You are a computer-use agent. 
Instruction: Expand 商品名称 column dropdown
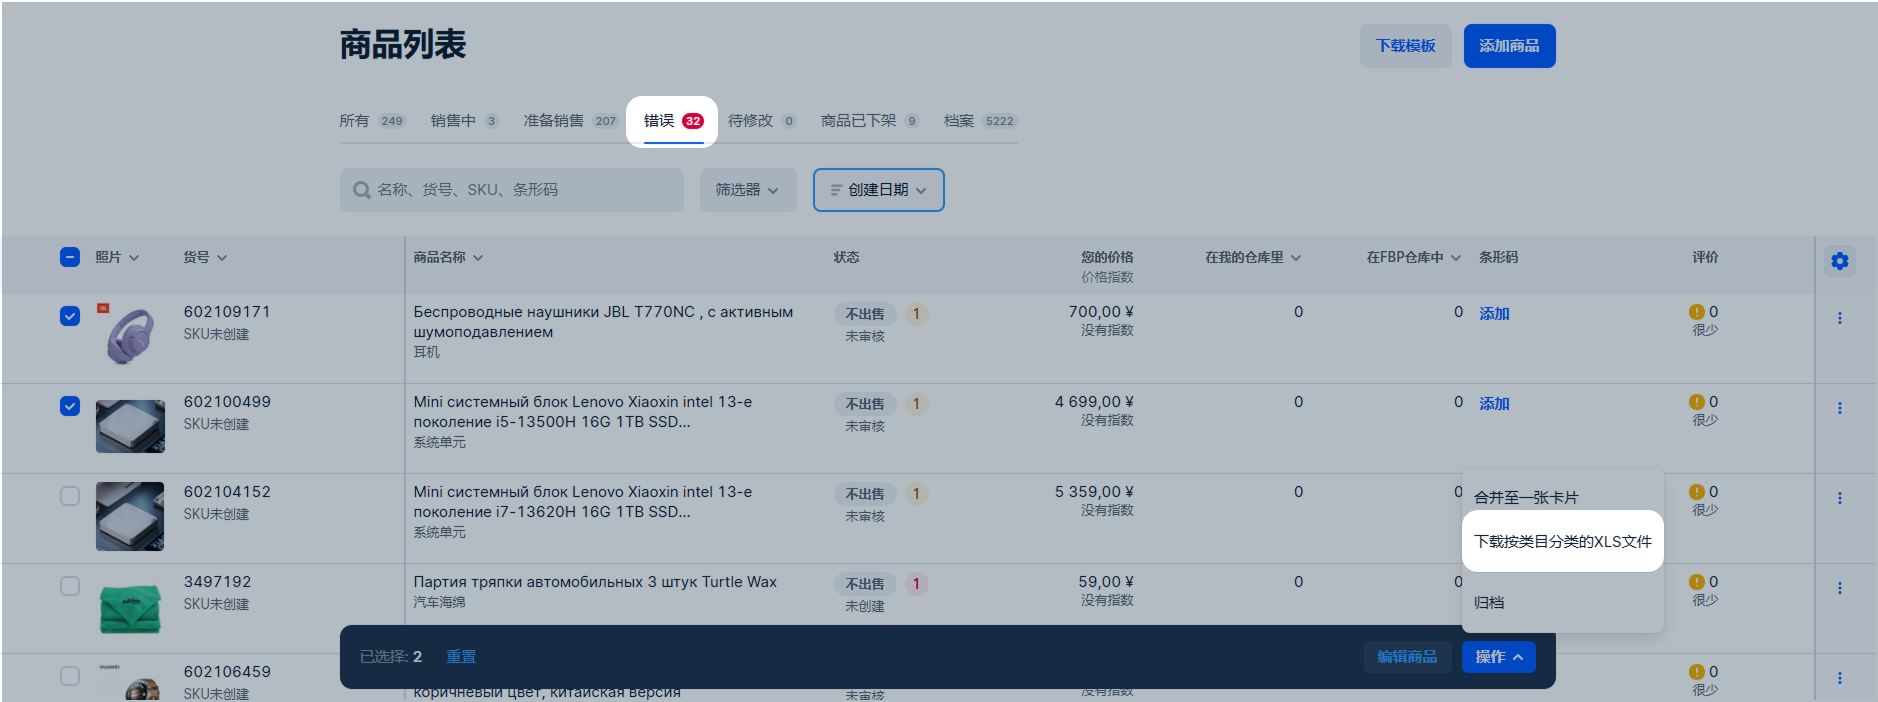[478, 258]
